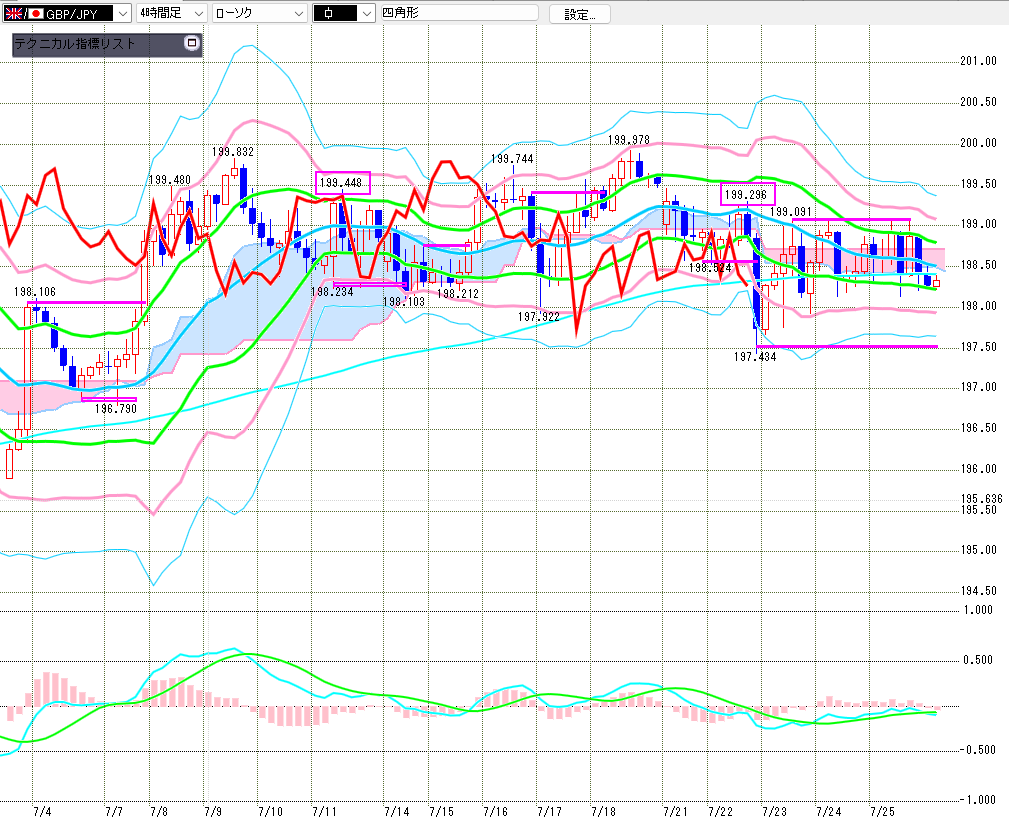1009x821 pixels.
Task: Click the 198.234 price annotation
Action: point(332,292)
